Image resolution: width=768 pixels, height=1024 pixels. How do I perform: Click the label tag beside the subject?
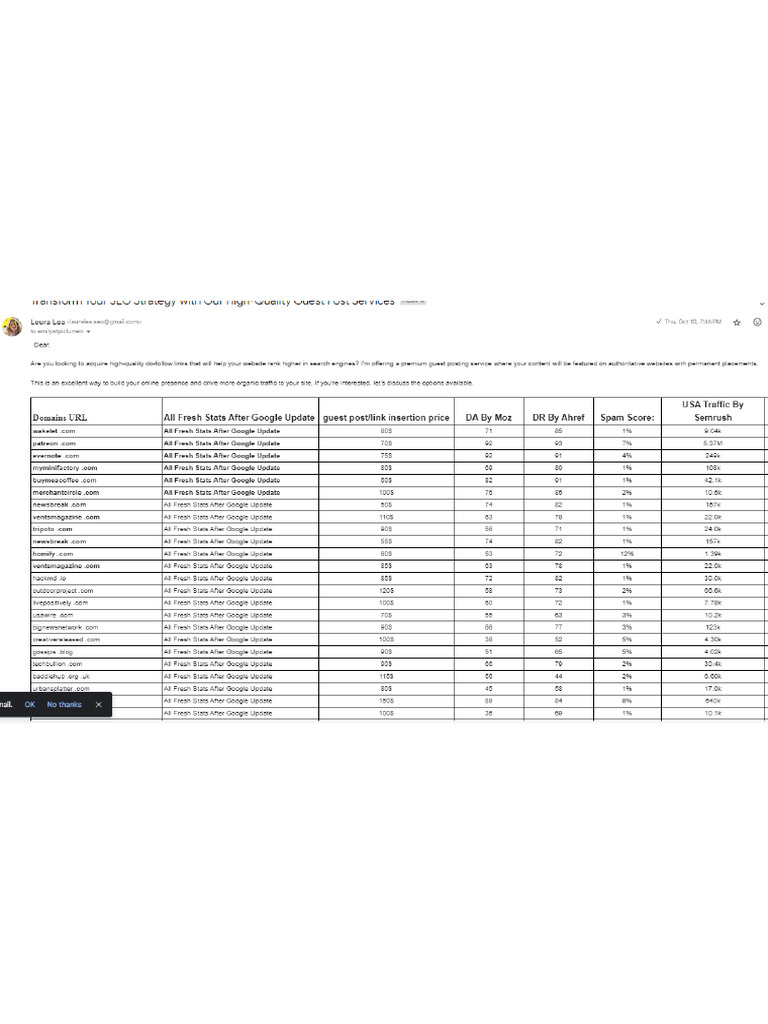tap(413, 302)
